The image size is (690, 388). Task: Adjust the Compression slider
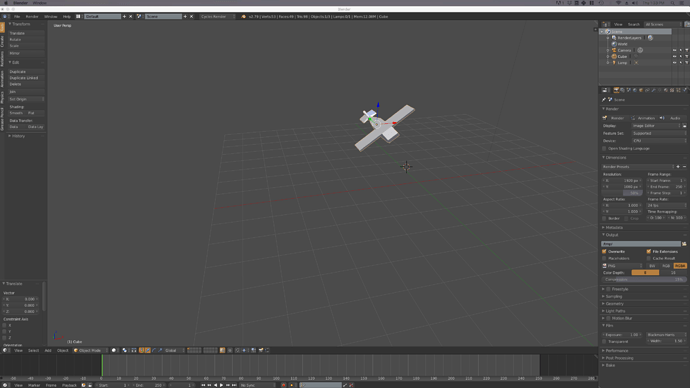(x=644, y=279)
